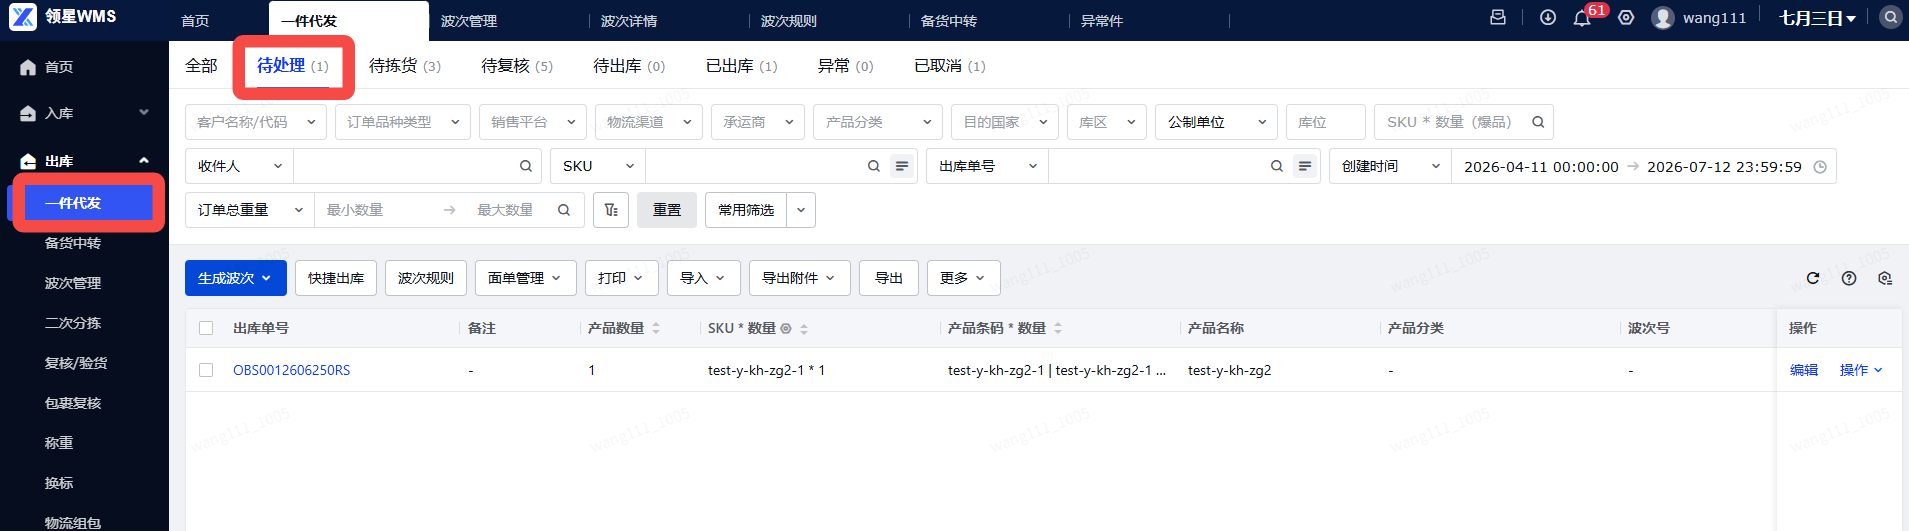This screenshot has width=1909, height=531.
Task: Expand 面单管理 dropdown button
Action: click(x=526, y=278)
